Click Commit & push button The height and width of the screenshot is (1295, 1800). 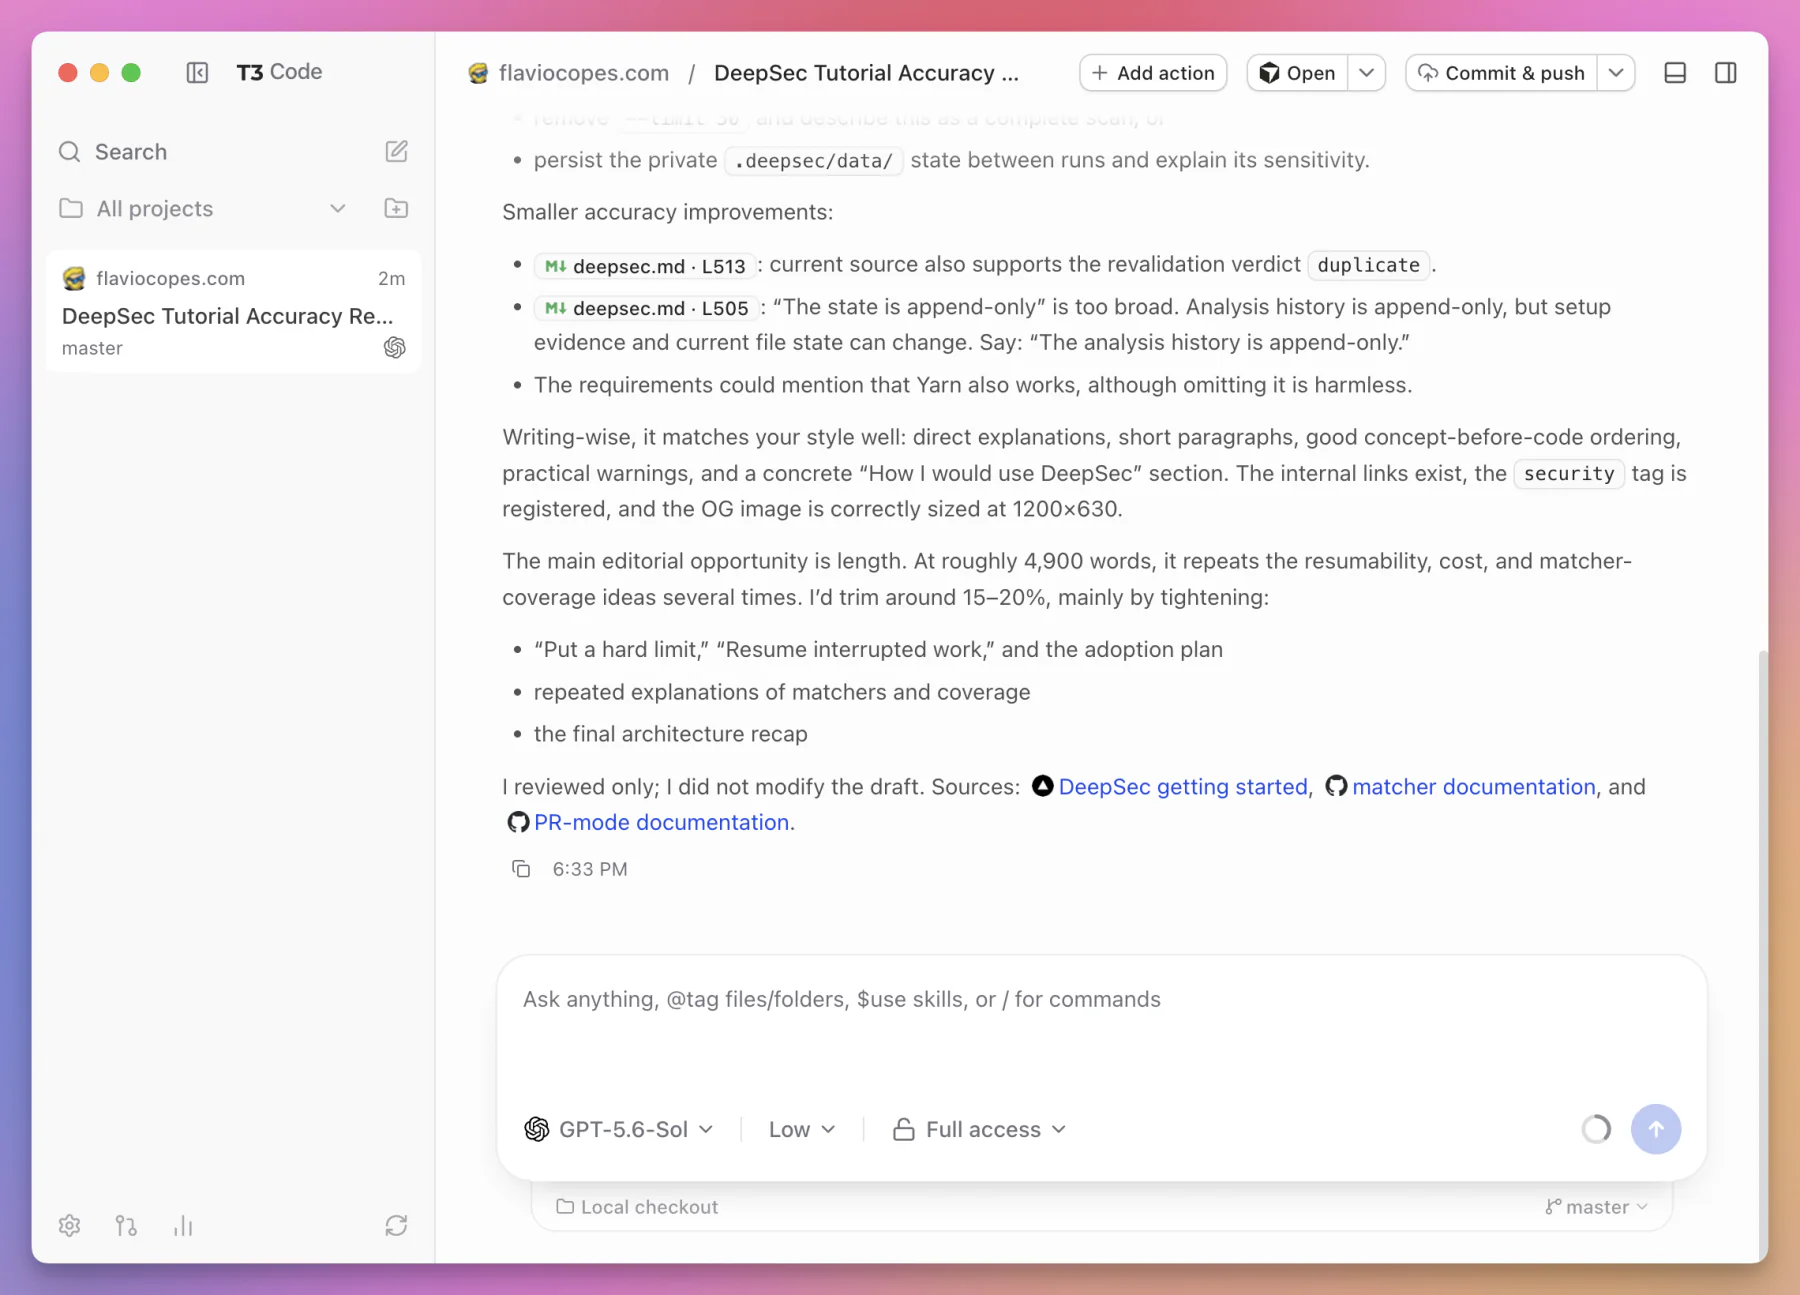point(1501,73)
